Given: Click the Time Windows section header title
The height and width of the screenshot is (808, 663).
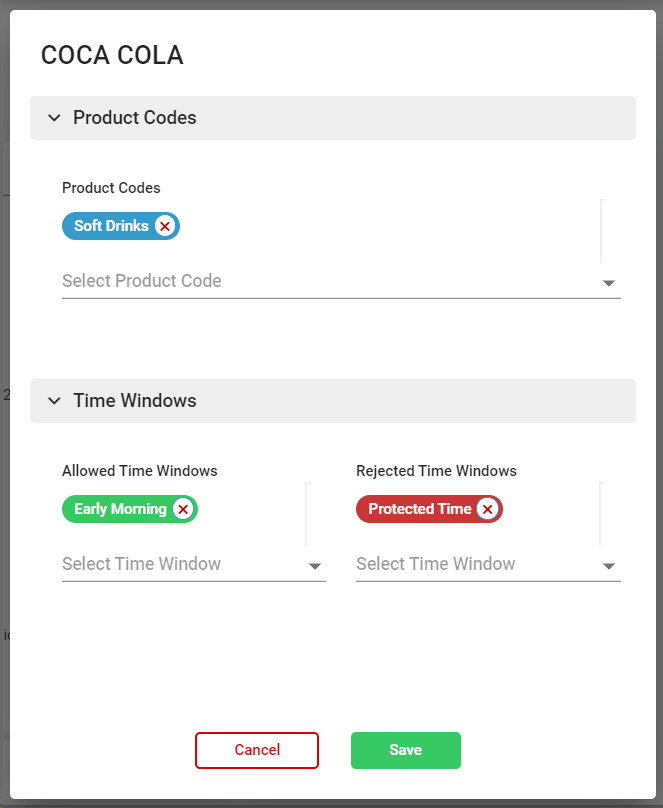Looking at the screenshot, I should click(x=135, y=401).
